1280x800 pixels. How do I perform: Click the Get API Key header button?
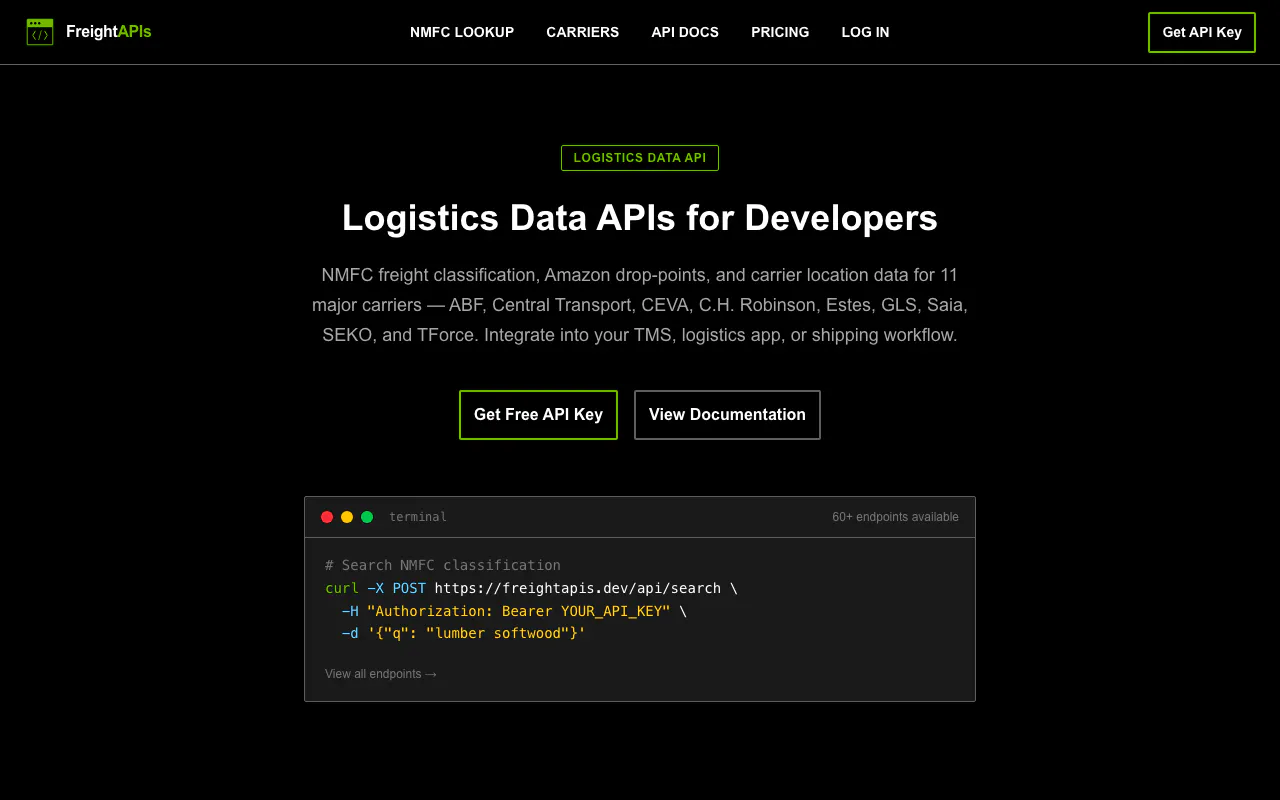(x=1202, y=32)
